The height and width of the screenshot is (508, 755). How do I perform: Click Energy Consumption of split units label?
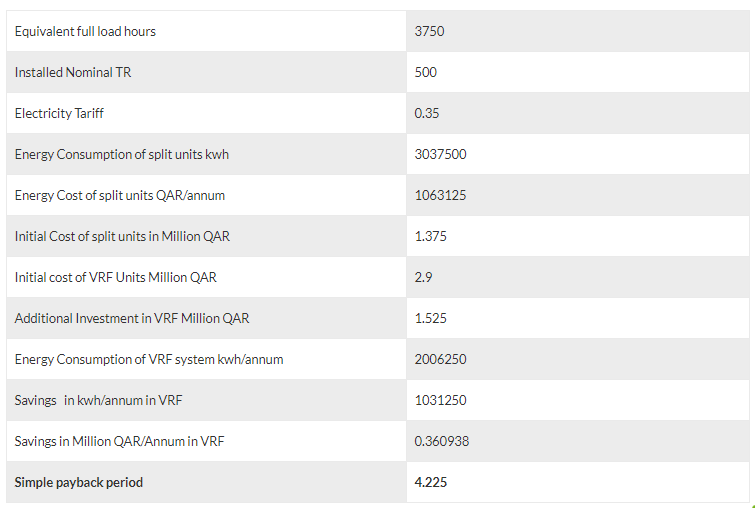122,154
